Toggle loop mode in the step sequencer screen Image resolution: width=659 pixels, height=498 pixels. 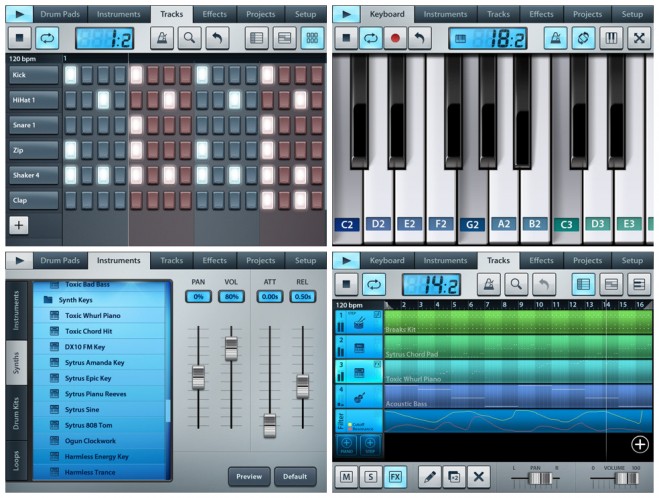pyautogui.click(x=47, y=38)
